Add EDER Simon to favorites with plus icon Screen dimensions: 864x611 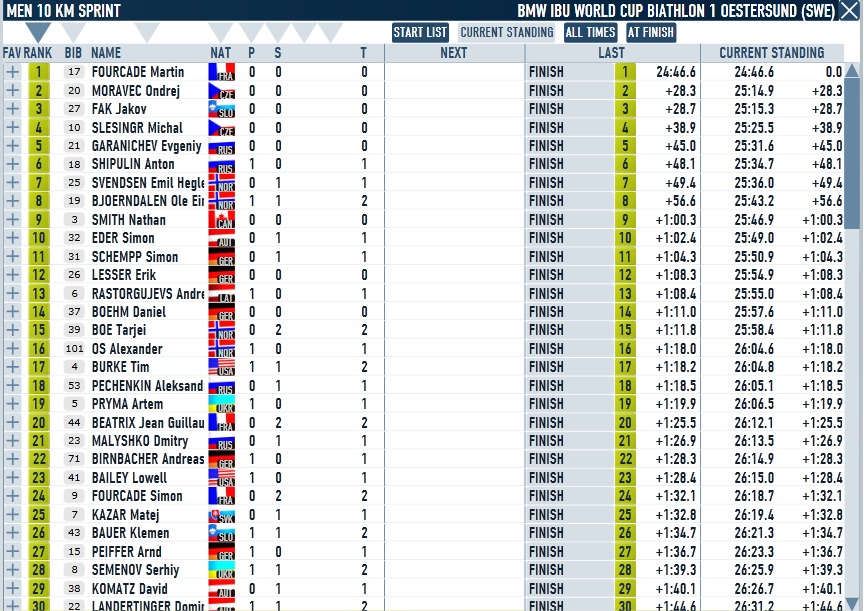click(x=12, y=237)
